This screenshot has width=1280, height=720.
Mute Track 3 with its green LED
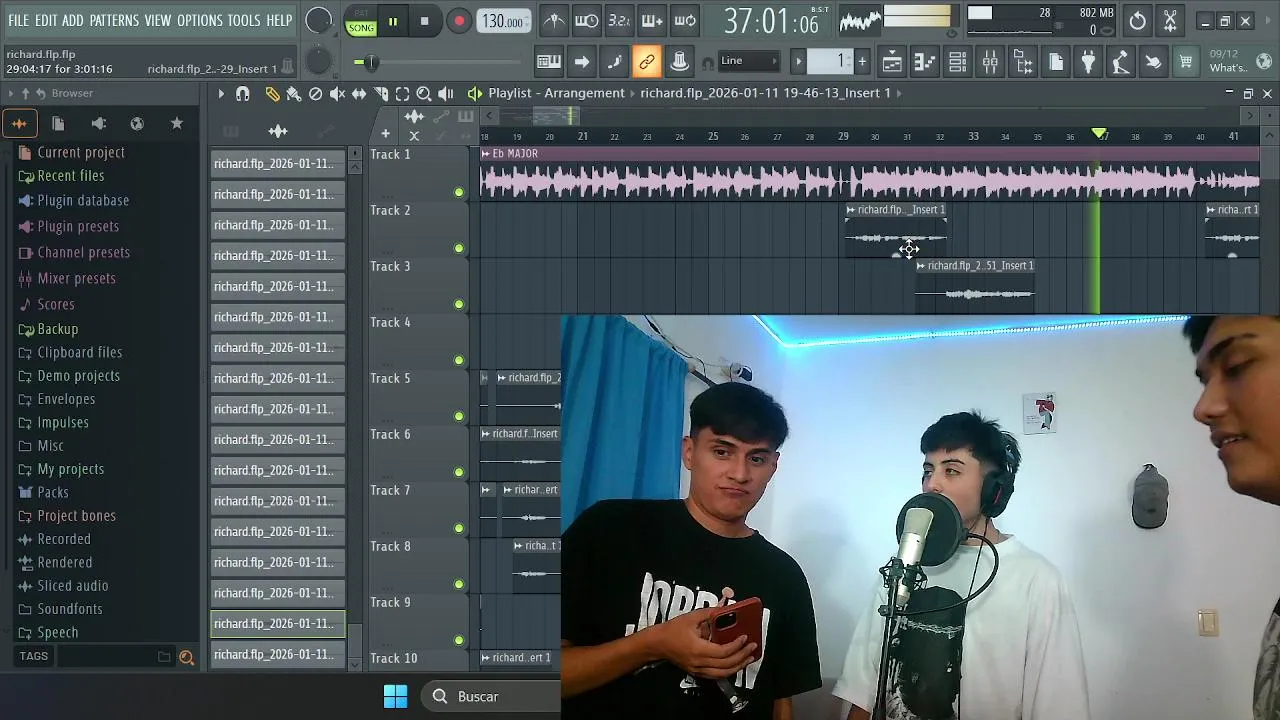click(x=459, y=304)
